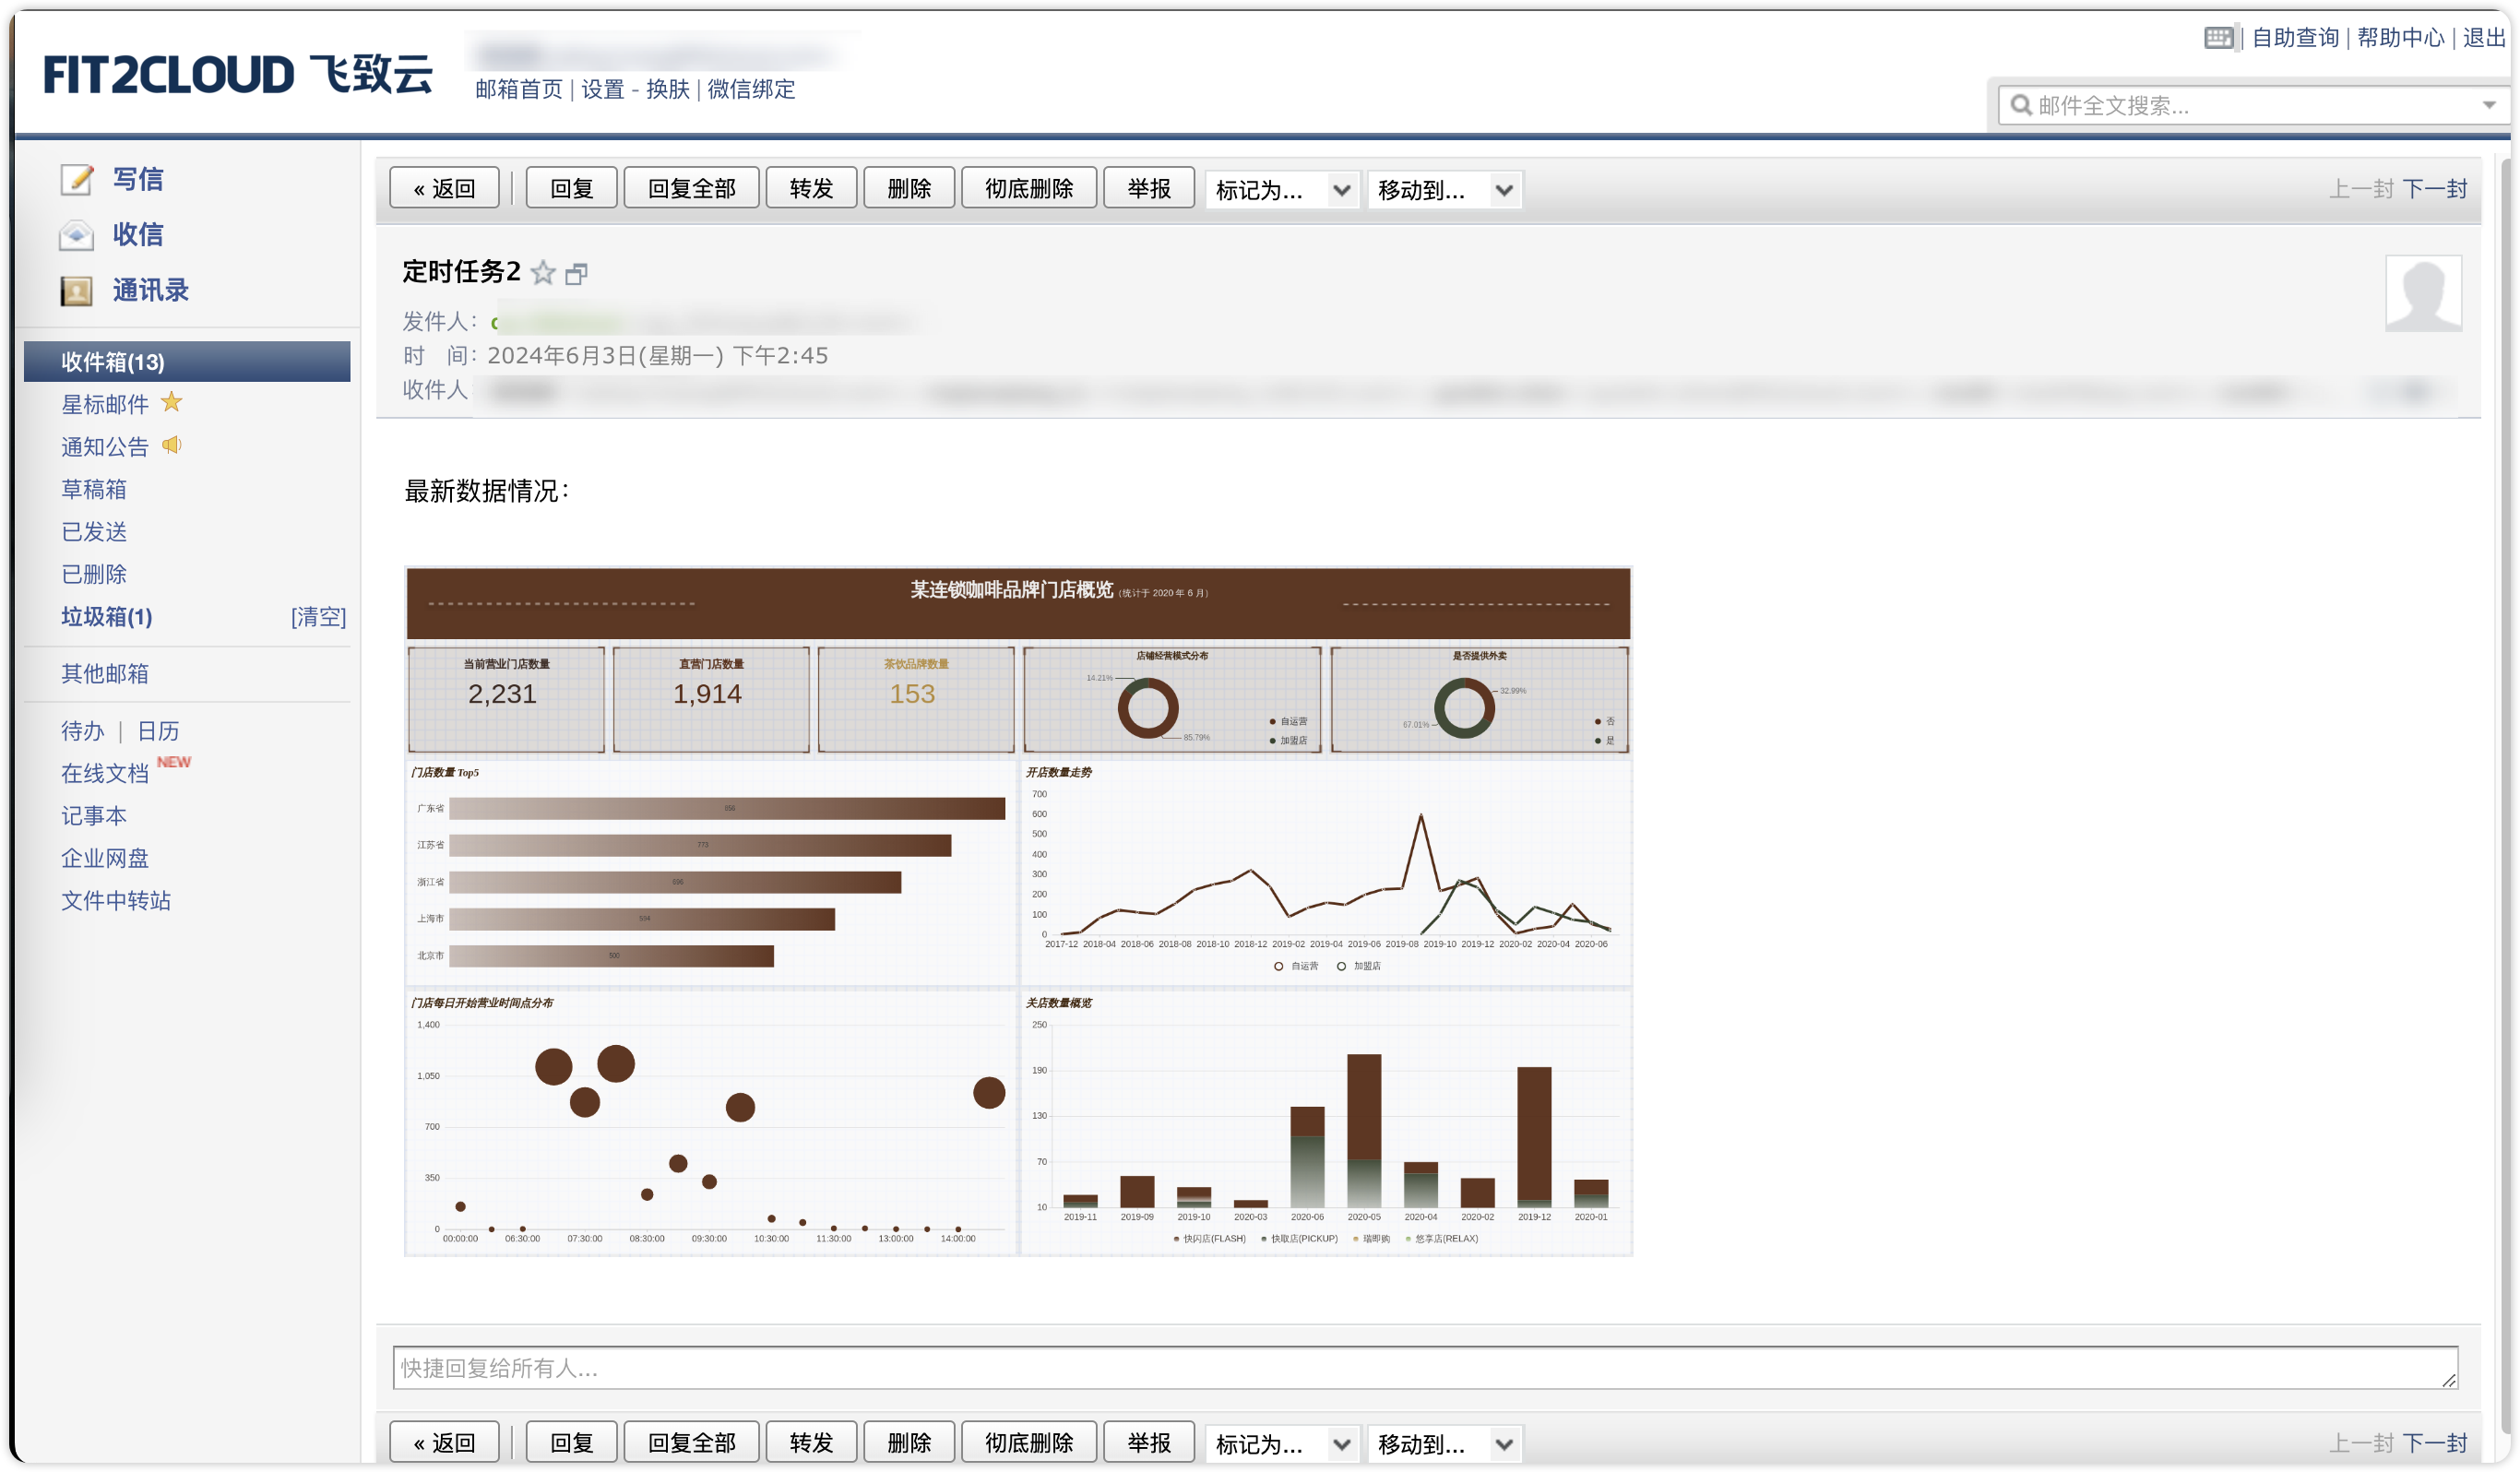Image resolution: width=2520 pixels, height=1472 pixels.
Task: Open the bottom 移动到... dropdown
Action: click(x=1444, y=1444)
